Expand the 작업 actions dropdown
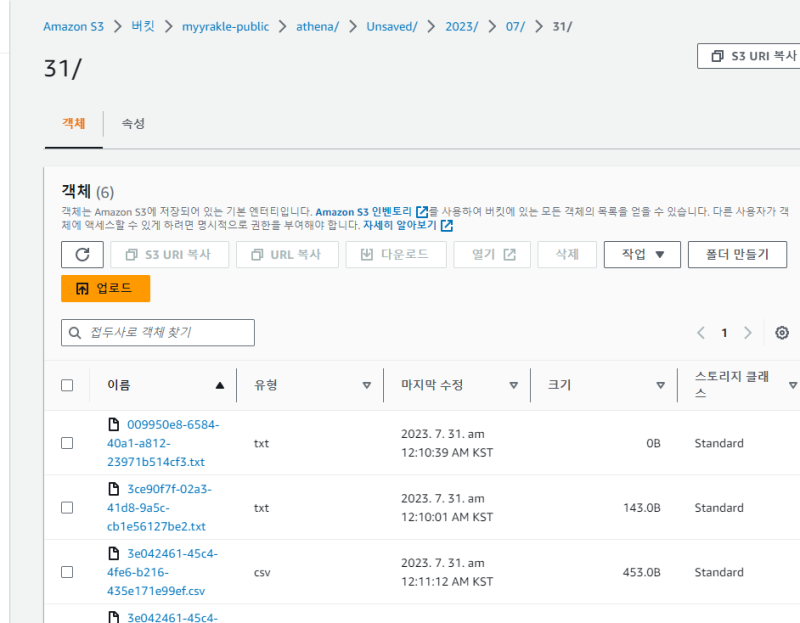800x623 pixels. [642, 254]
